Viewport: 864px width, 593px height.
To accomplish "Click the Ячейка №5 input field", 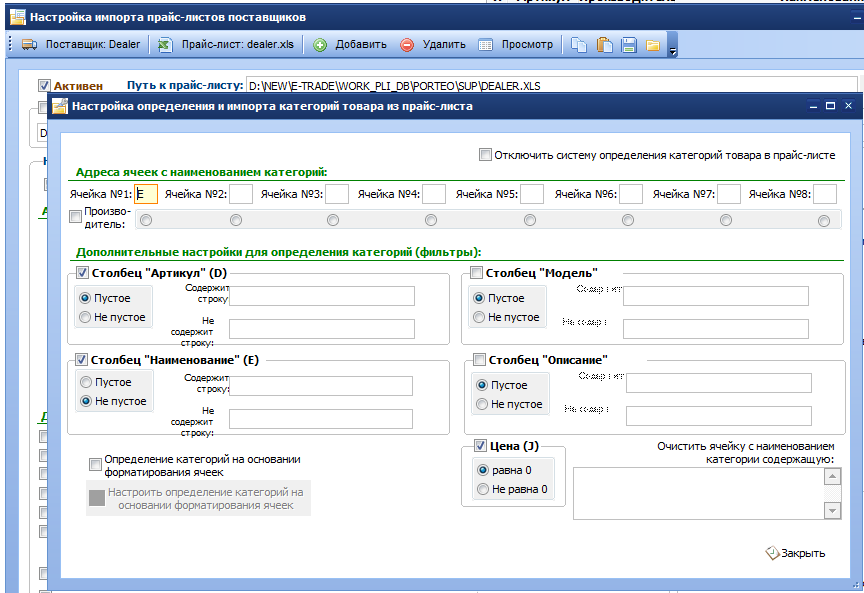I will click(x=532, y=194).
